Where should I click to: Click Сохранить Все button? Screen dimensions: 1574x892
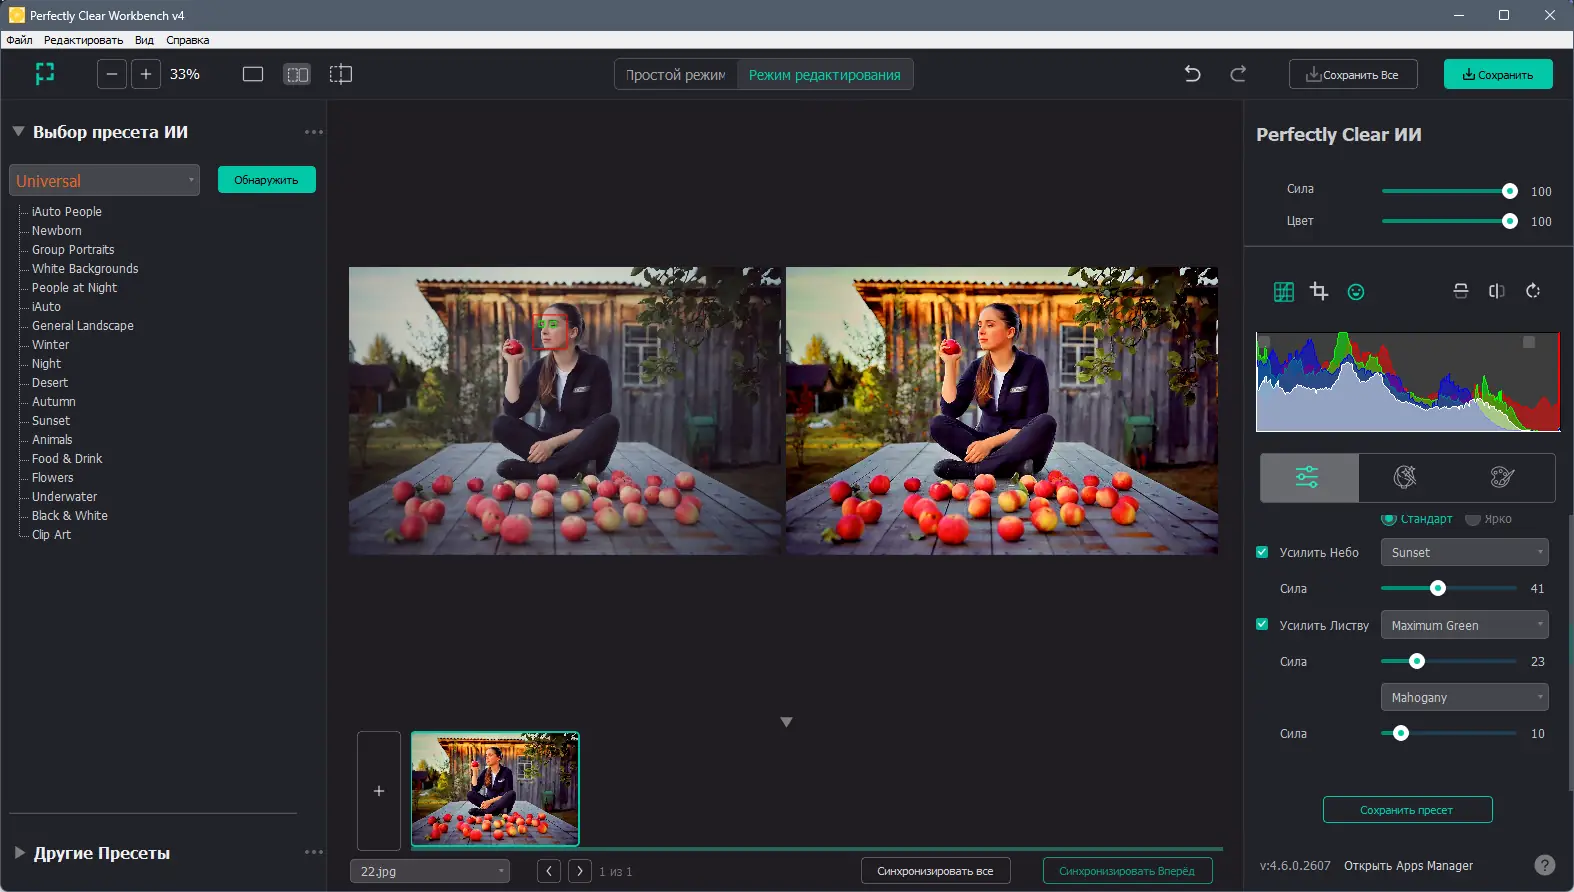(1353, 74)
